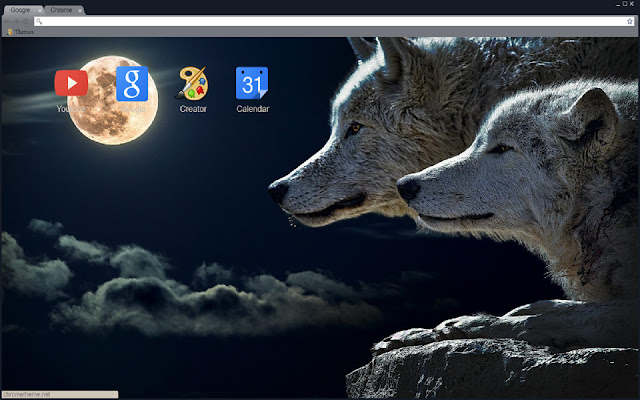This screenshot has height=400, width=640.
Task: Click the forward navigation arrow
Action: point(16,20)
